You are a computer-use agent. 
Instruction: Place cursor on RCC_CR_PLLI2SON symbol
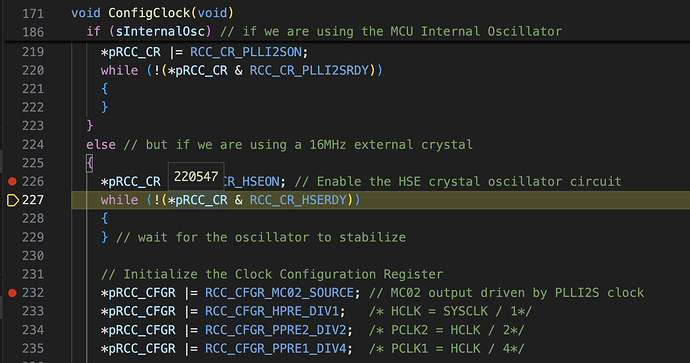click(246, 52)
